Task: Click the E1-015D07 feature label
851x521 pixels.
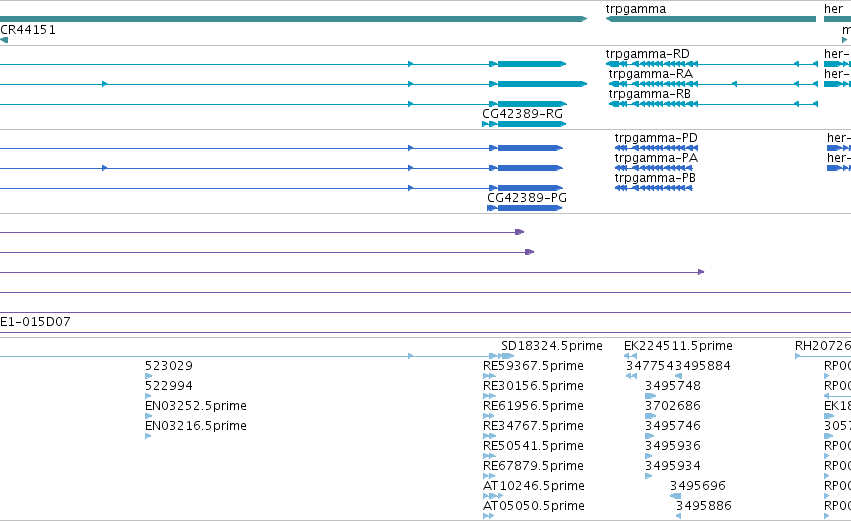Action: click(x=35, y=322)
